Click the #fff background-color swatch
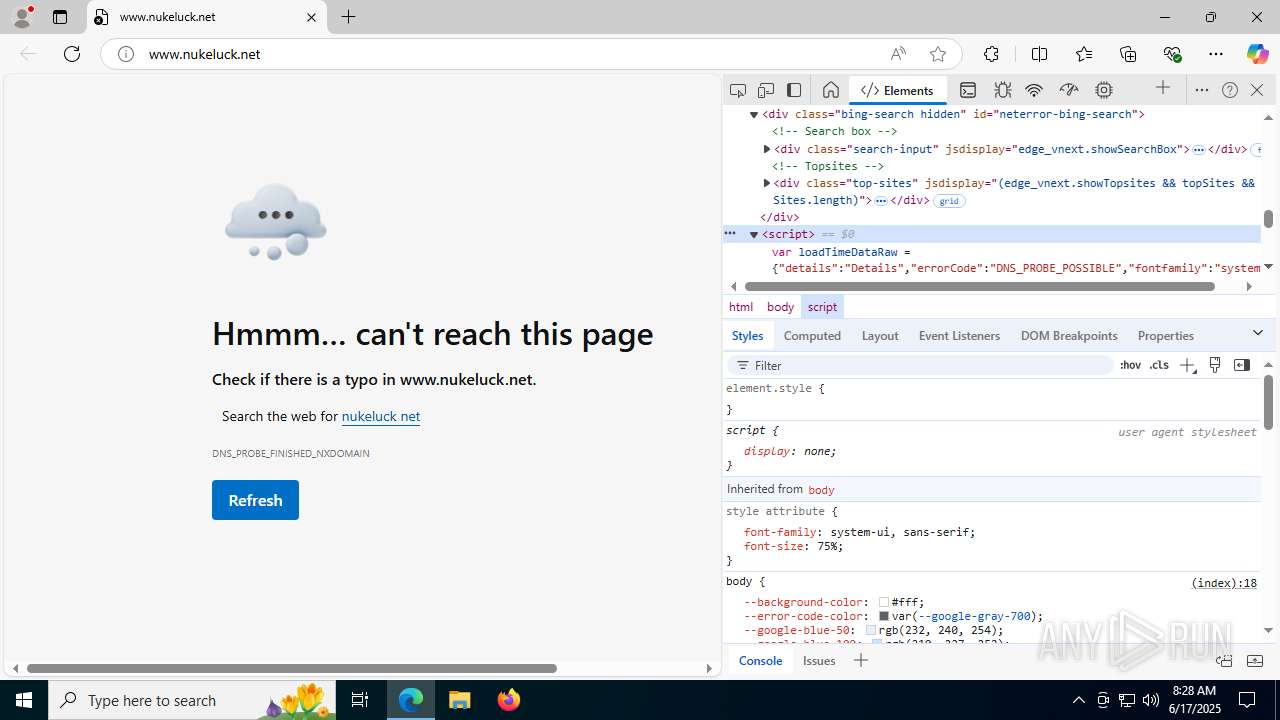 point(884,603)
